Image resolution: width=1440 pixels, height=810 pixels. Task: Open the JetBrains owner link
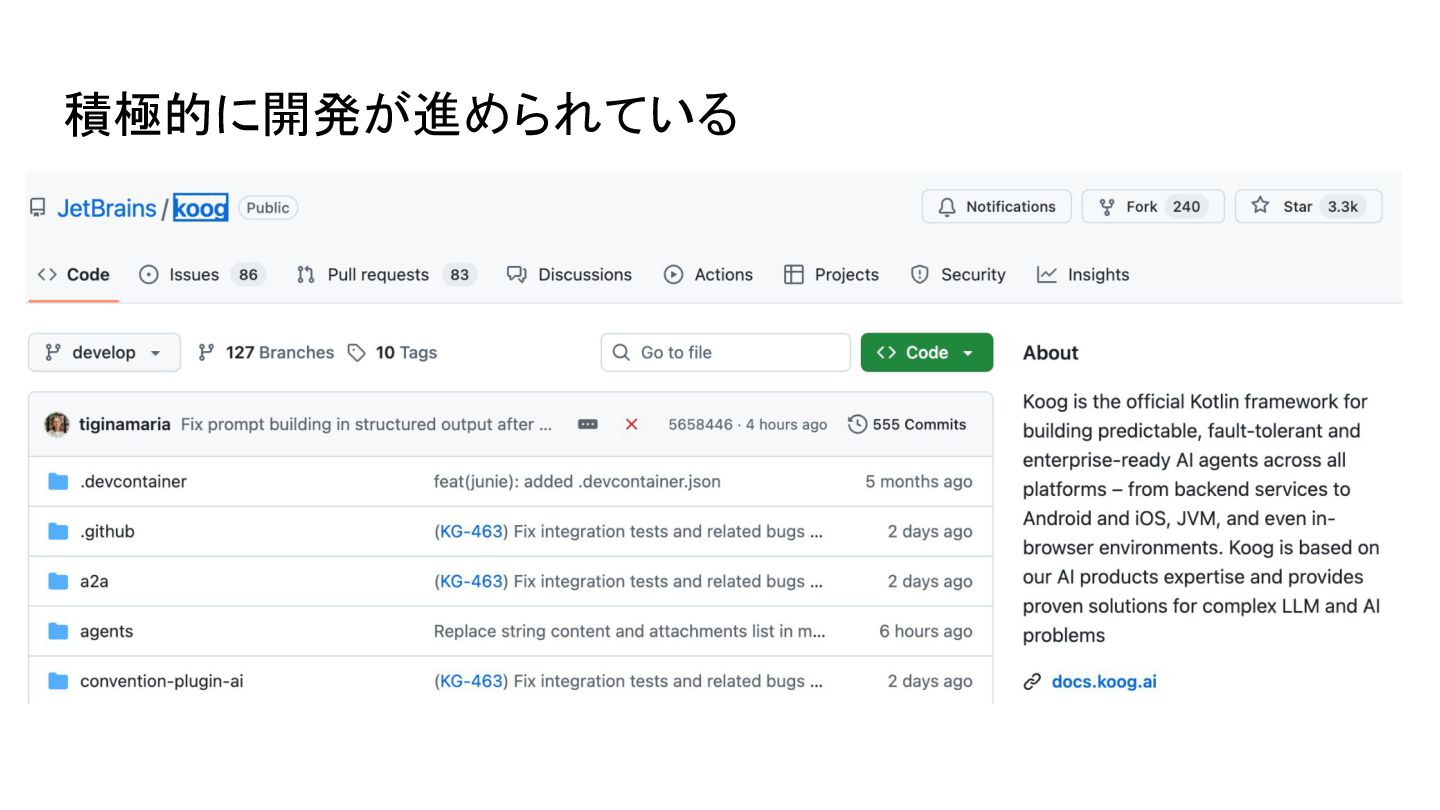tap(107, 208)
